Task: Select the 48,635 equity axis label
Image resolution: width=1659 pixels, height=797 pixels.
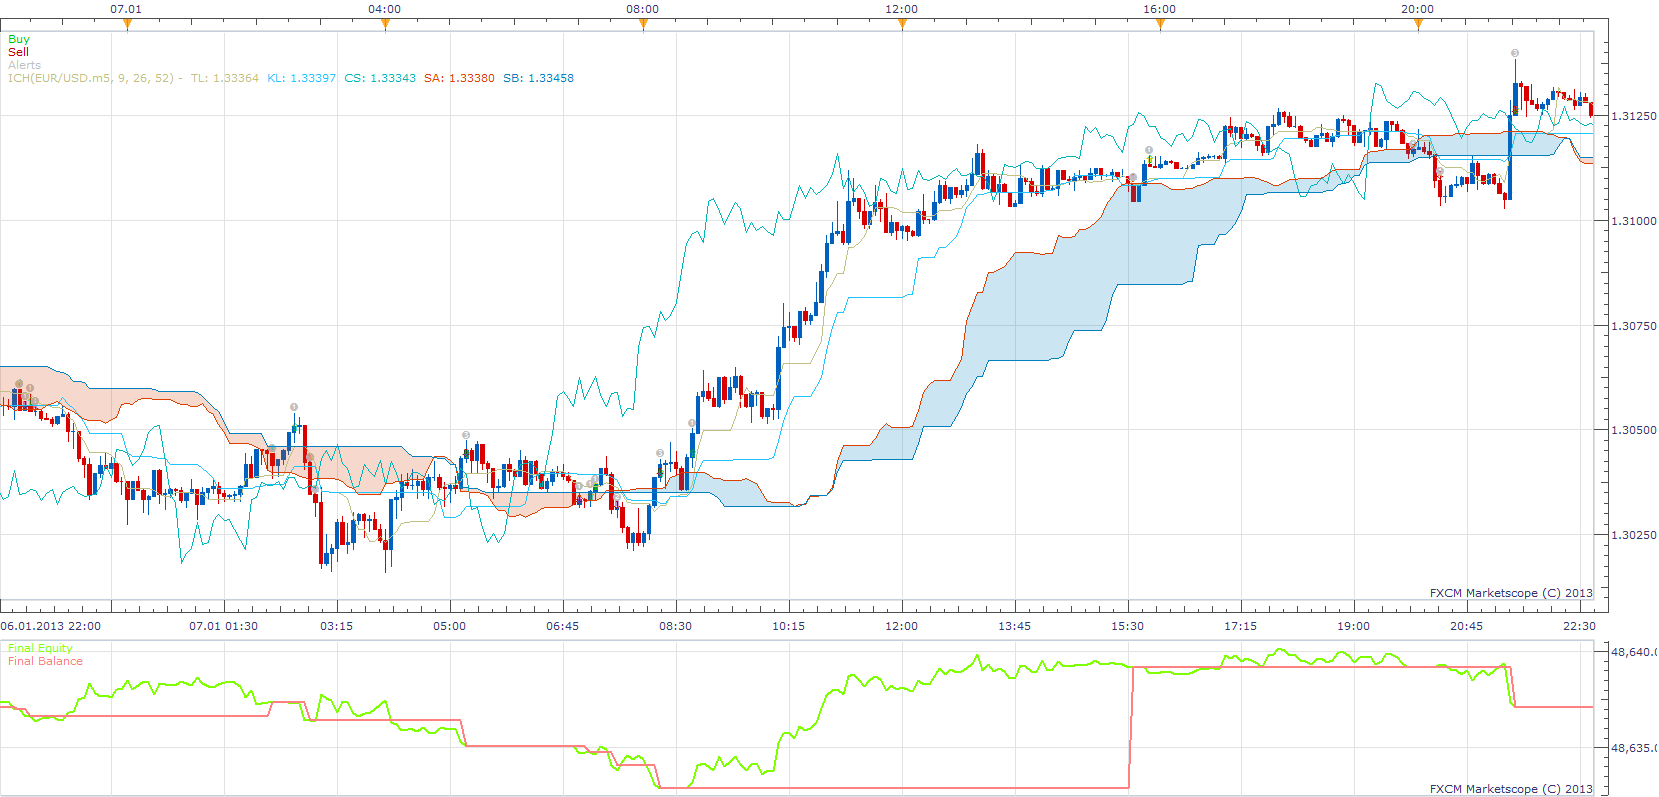Action: click(1633, 748)
